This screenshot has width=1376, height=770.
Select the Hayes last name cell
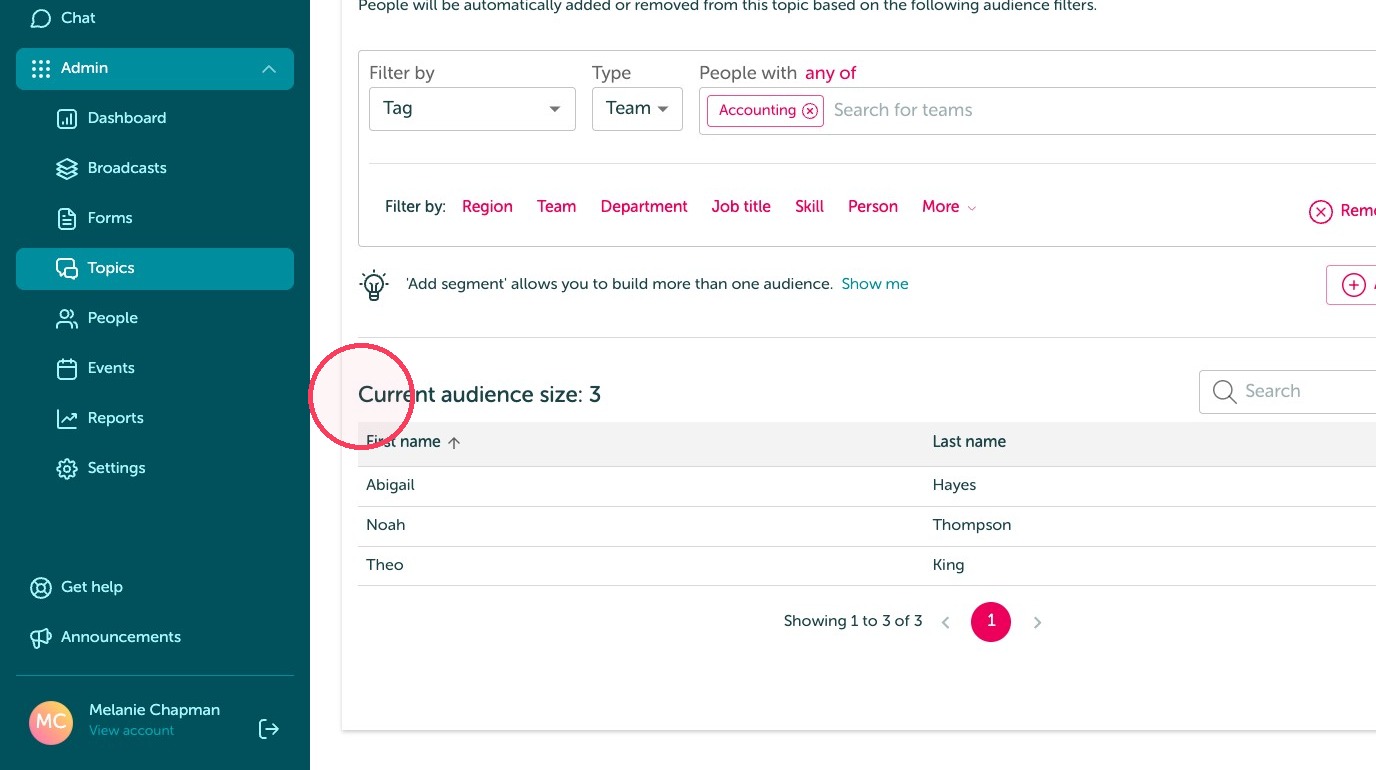954,485
